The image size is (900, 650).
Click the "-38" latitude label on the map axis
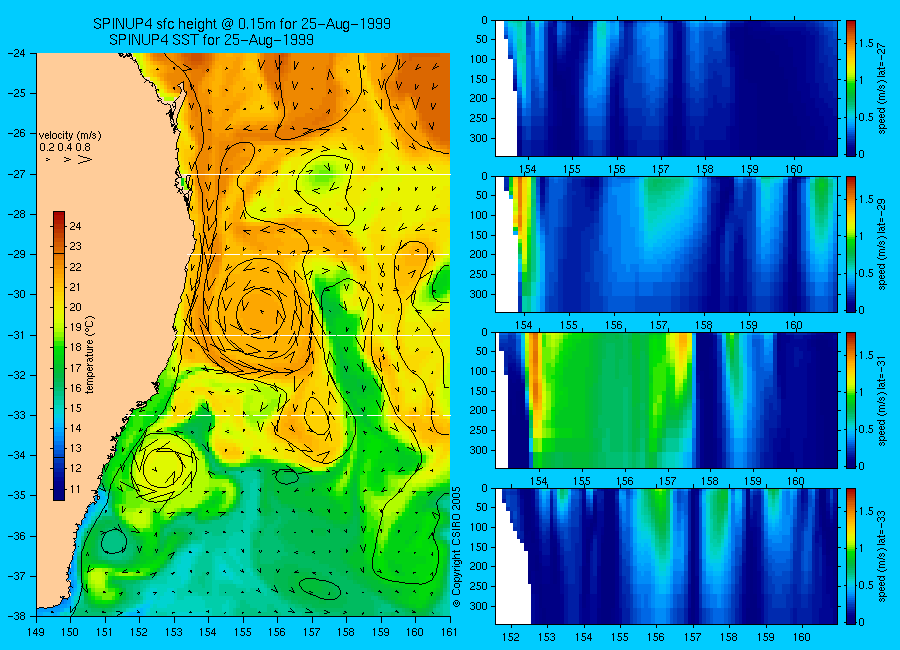click(15, 616)
